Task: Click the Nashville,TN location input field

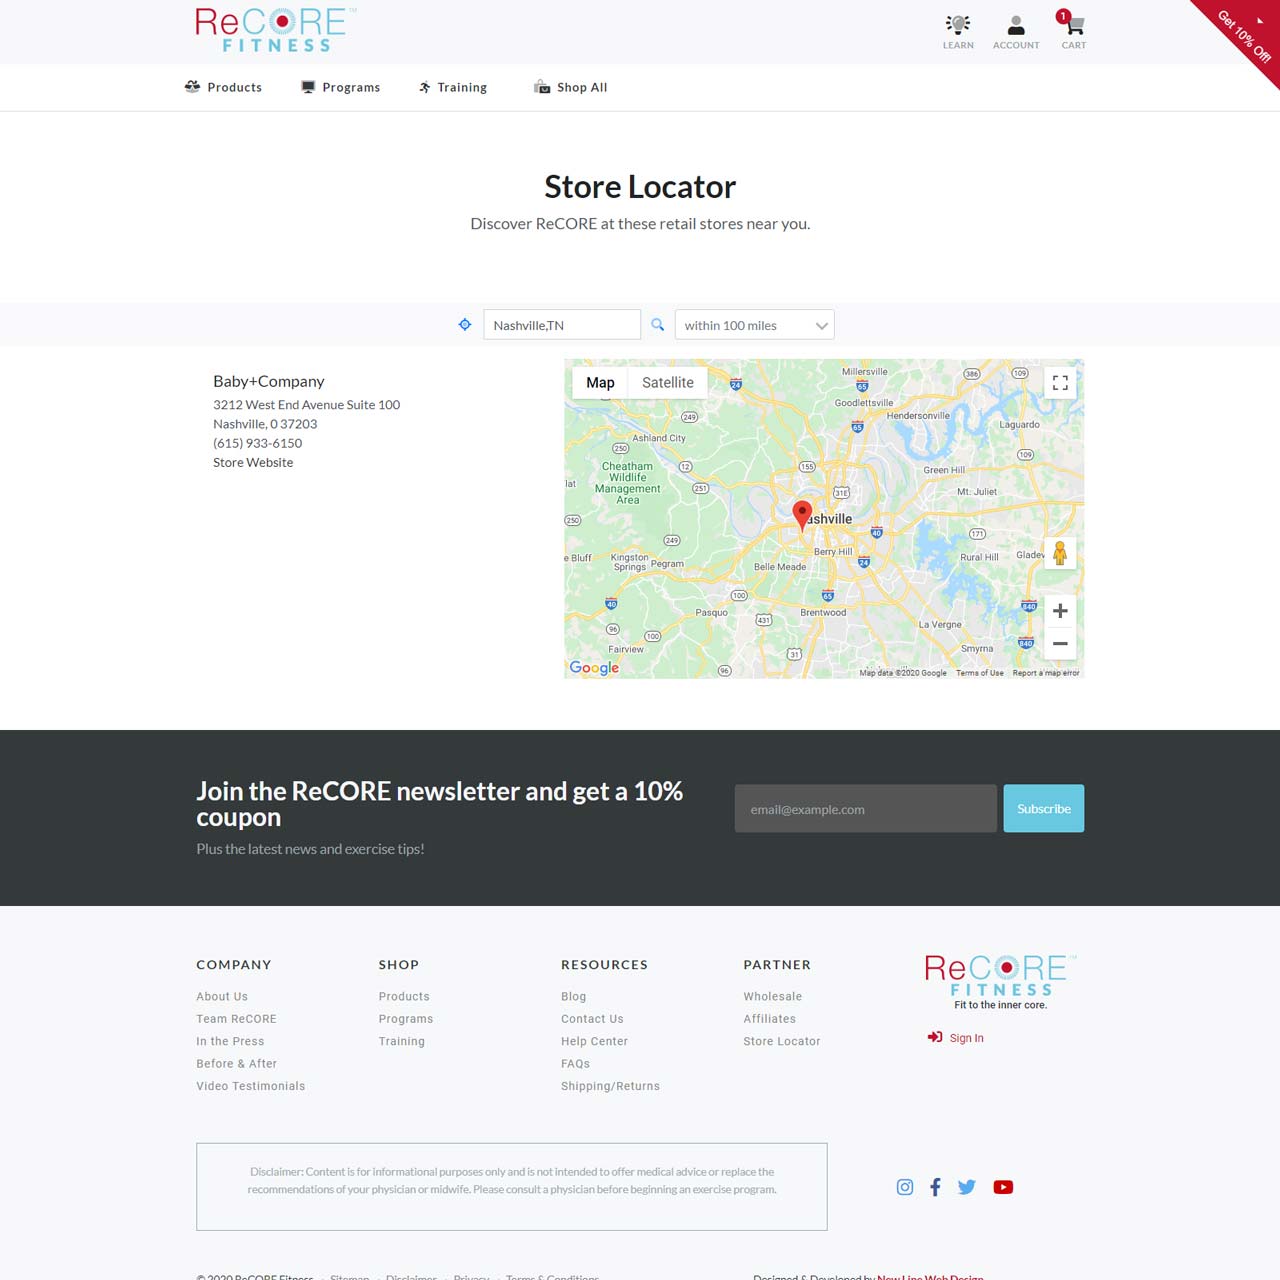Action: click(562, 325)
